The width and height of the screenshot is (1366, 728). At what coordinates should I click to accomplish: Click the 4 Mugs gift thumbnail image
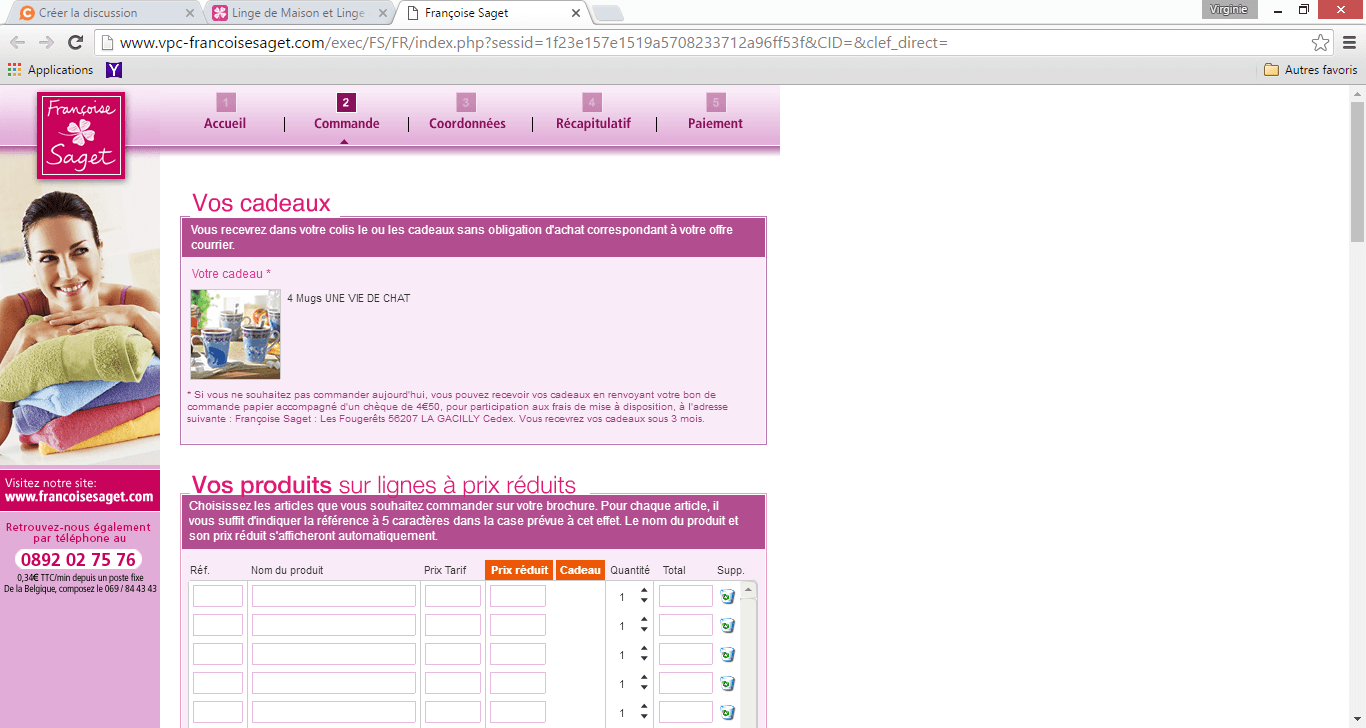pos(236,334)
